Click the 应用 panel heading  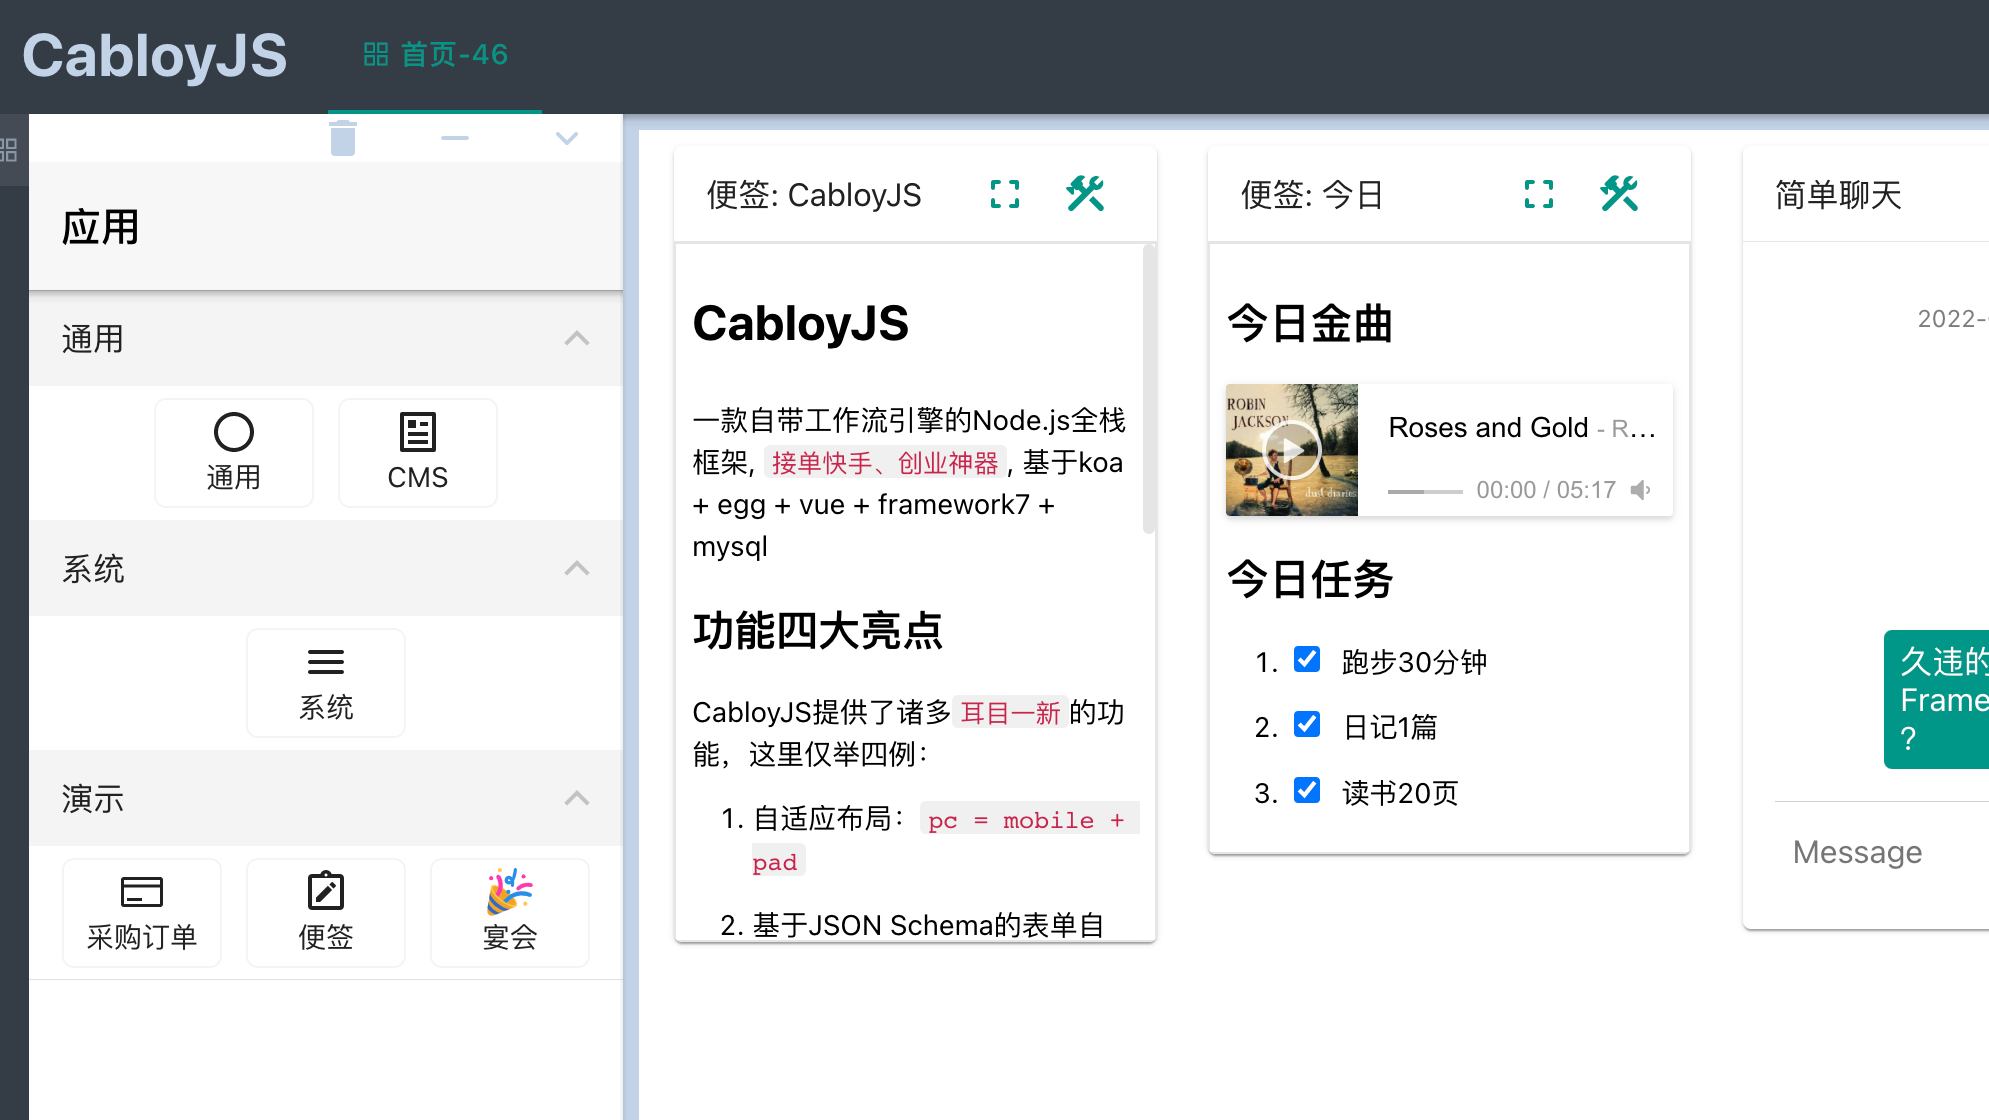(x=100, y=228)
